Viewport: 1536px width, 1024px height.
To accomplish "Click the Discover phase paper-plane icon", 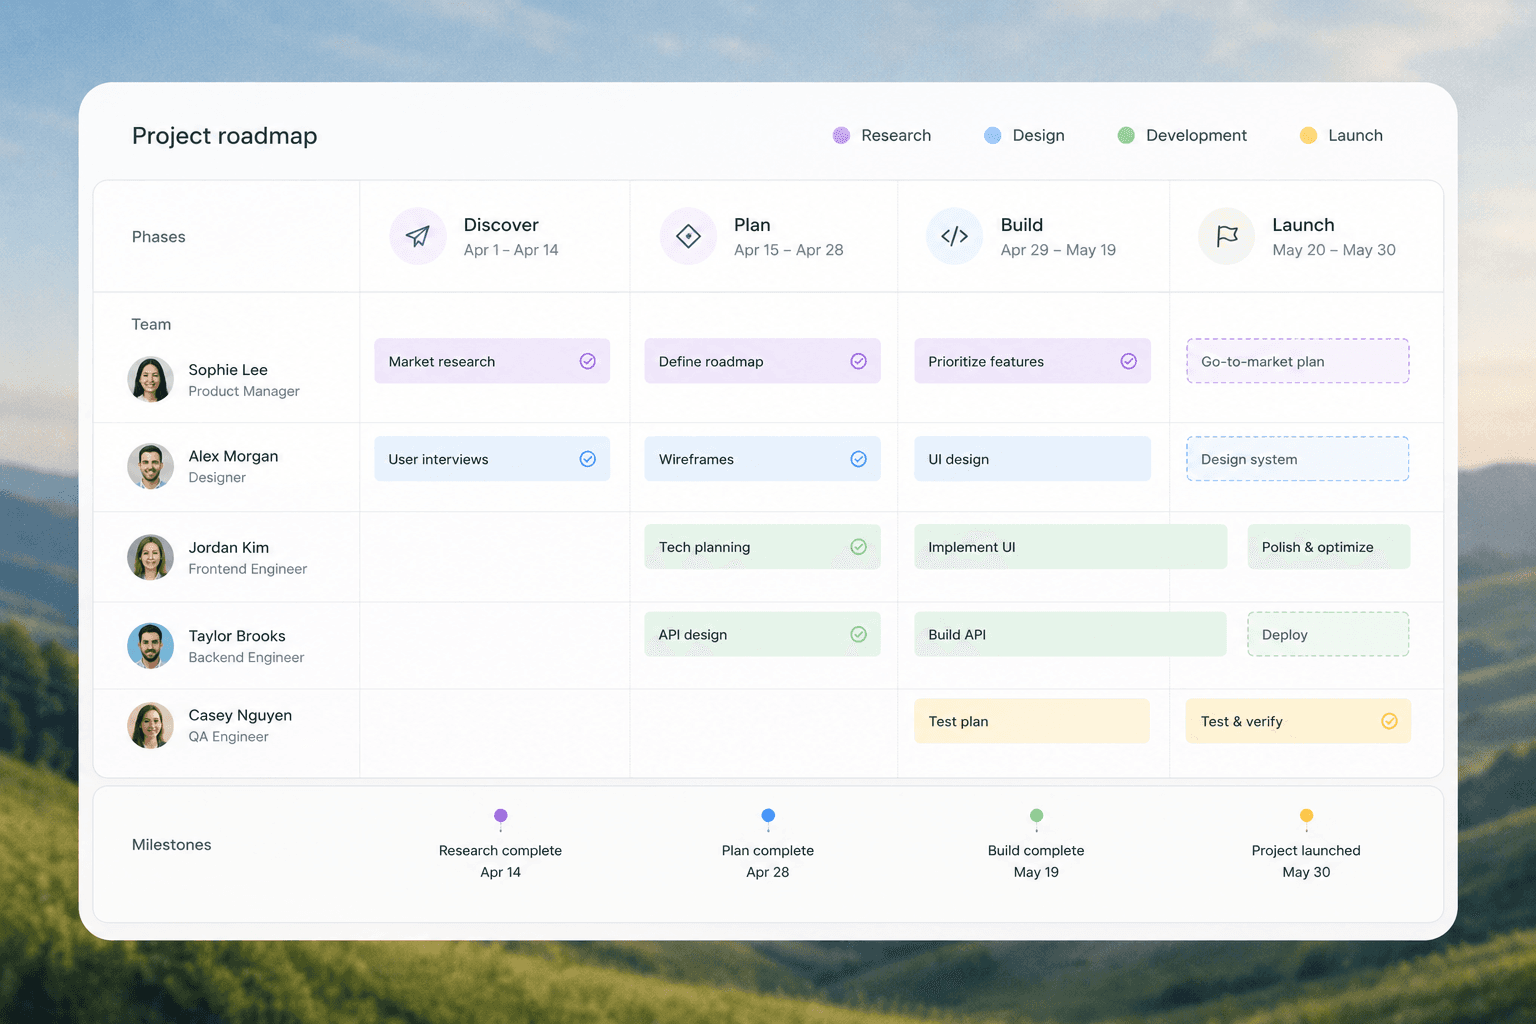I will (x=418, y=236).
